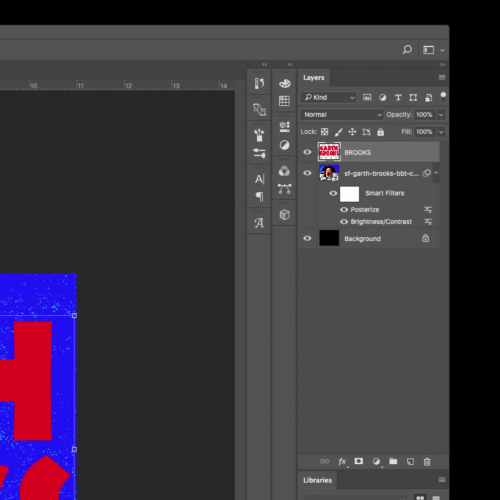This screenshot has width=500, height=500.
Task: Filter layers by shape layers
Action: [413, 97]
